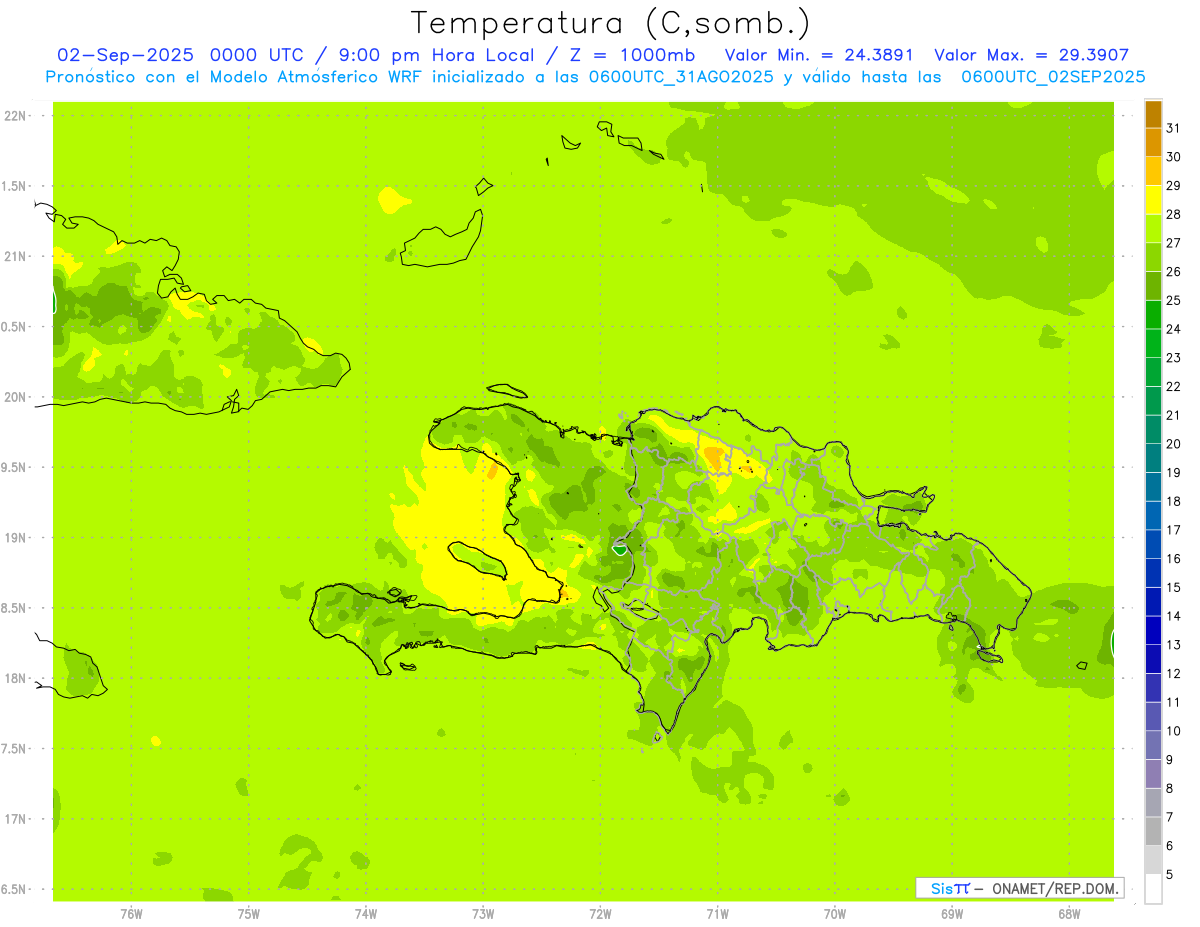Click the '76W' longitude label
Image resolution: width=1200 pixels, height=927 pixels.
131,914
